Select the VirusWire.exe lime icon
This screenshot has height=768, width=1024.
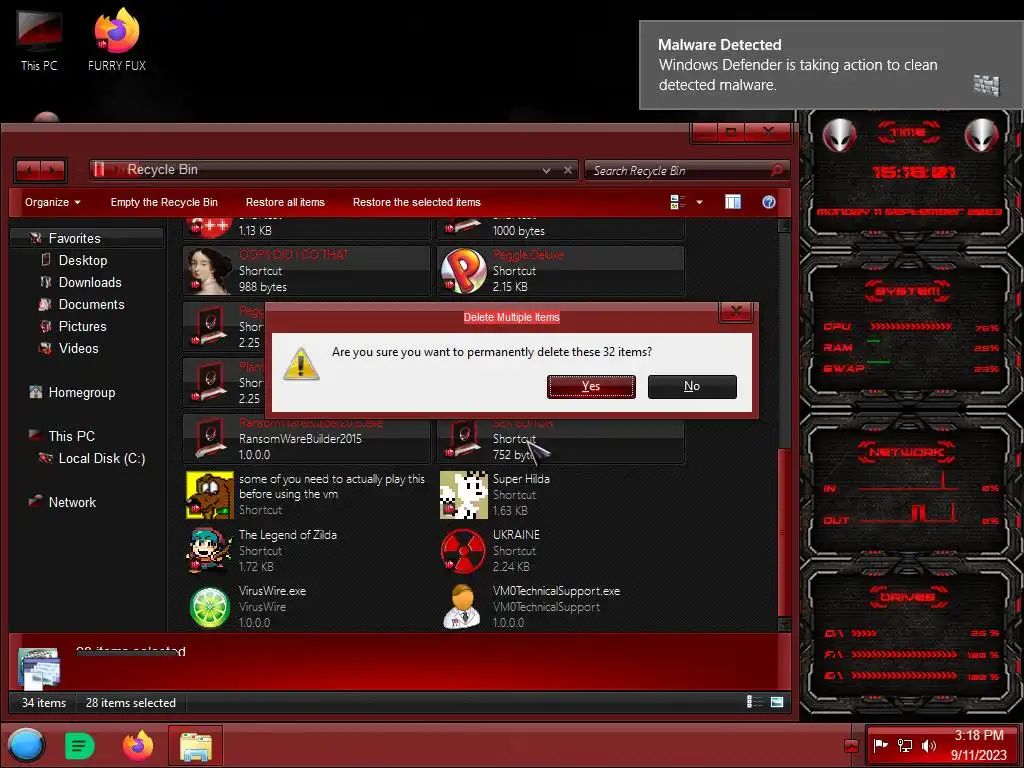209,607
